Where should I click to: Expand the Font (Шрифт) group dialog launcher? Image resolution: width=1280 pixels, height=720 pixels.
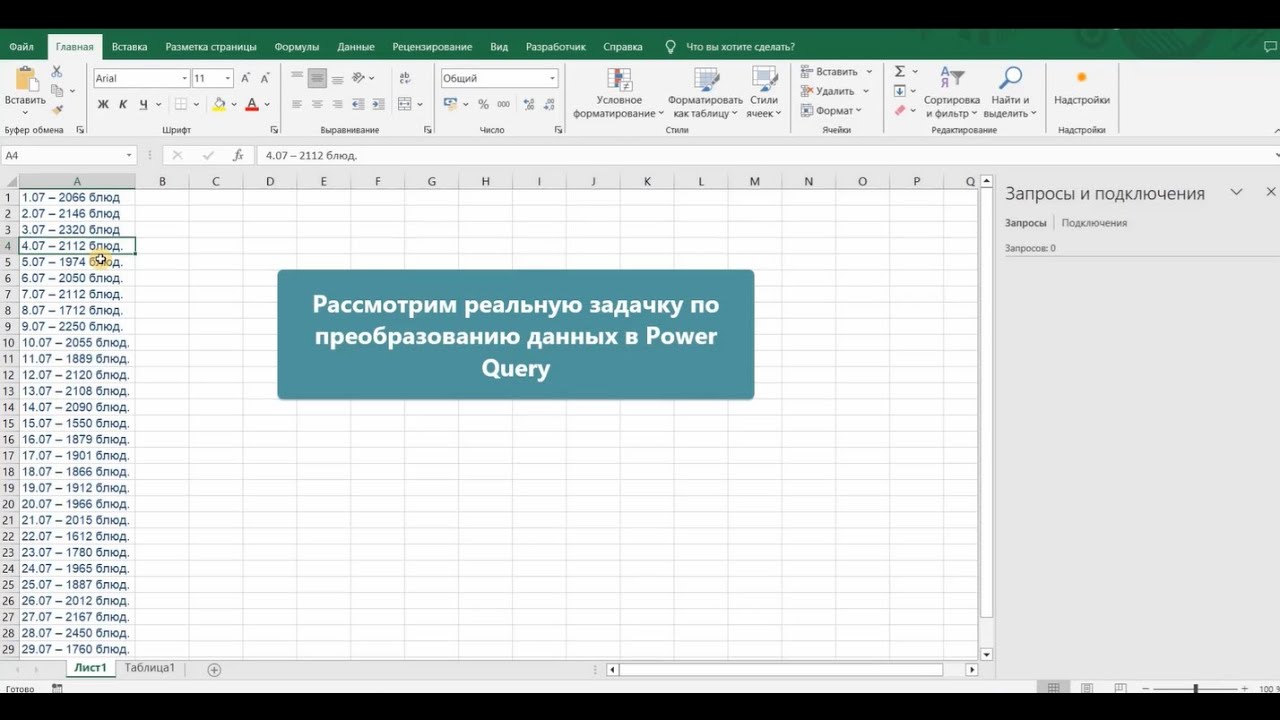tap(274, 130)
